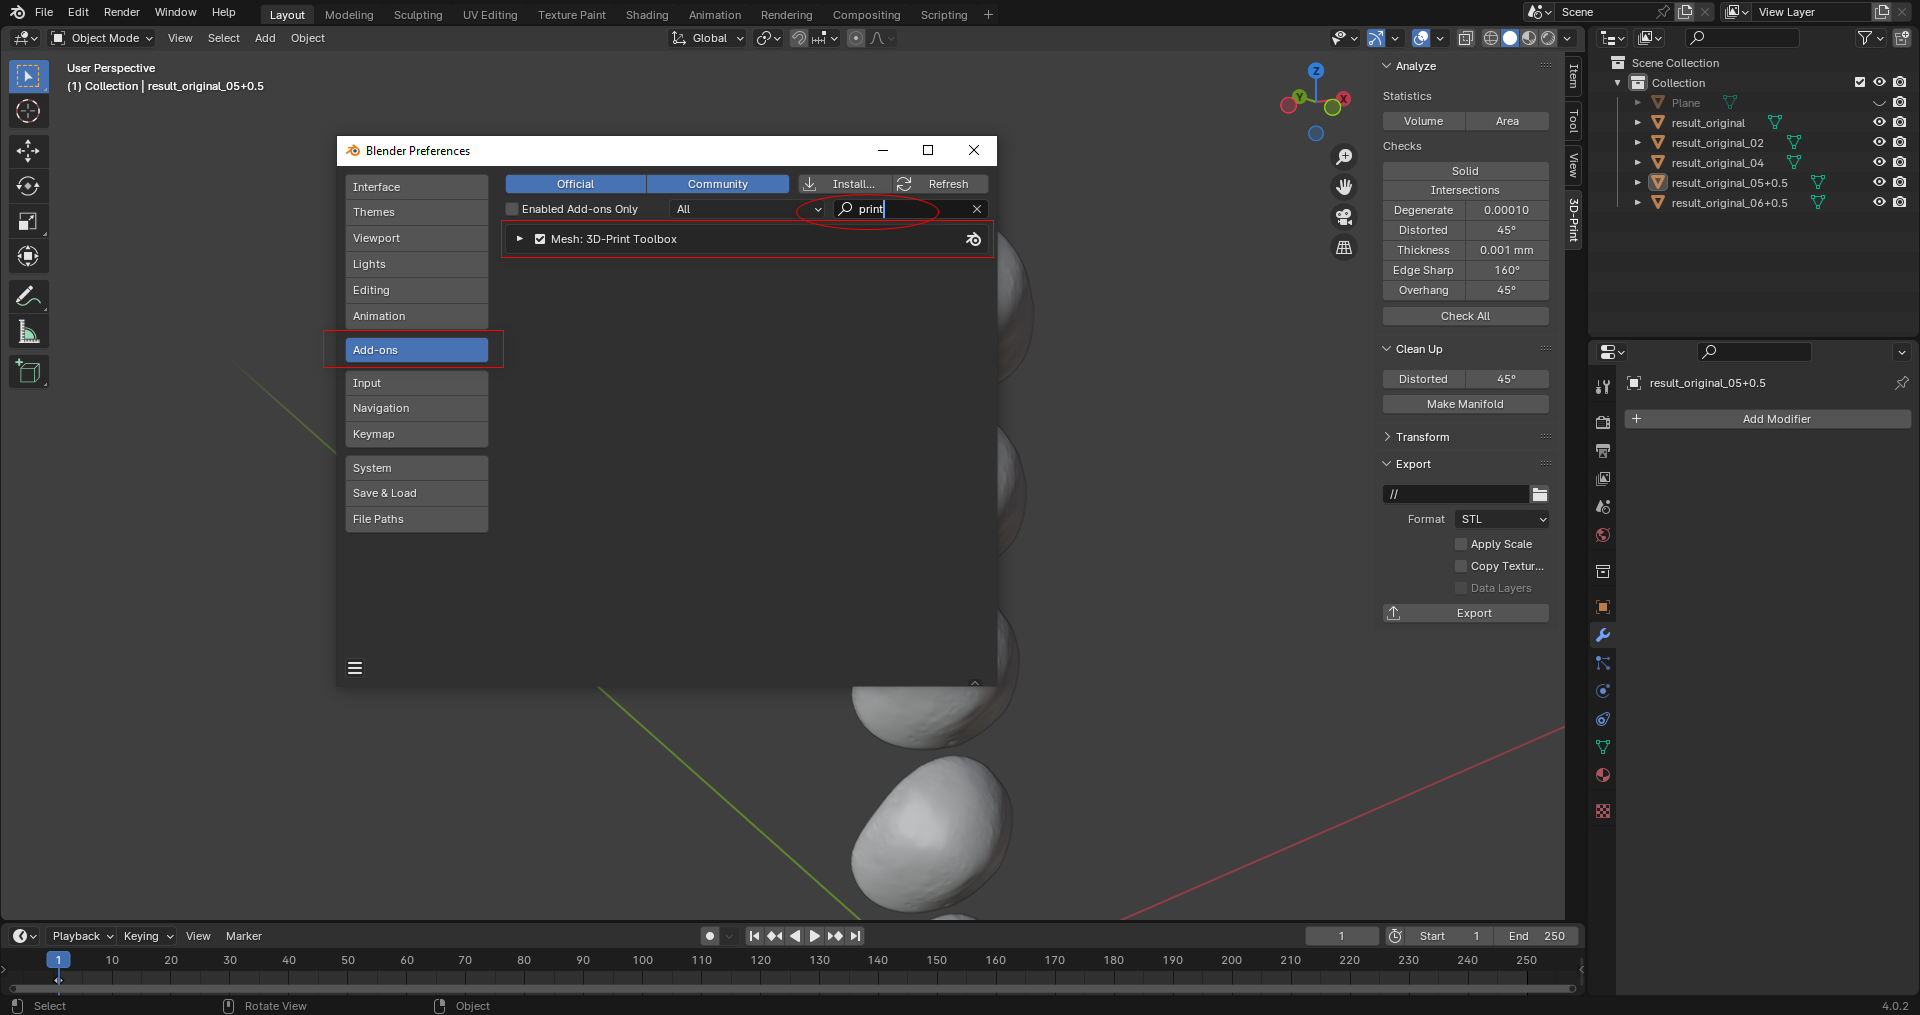Click the export folder browse icon
Image resolution: width=1920 pixels, height=1015 pixels.
point(1540,494)
